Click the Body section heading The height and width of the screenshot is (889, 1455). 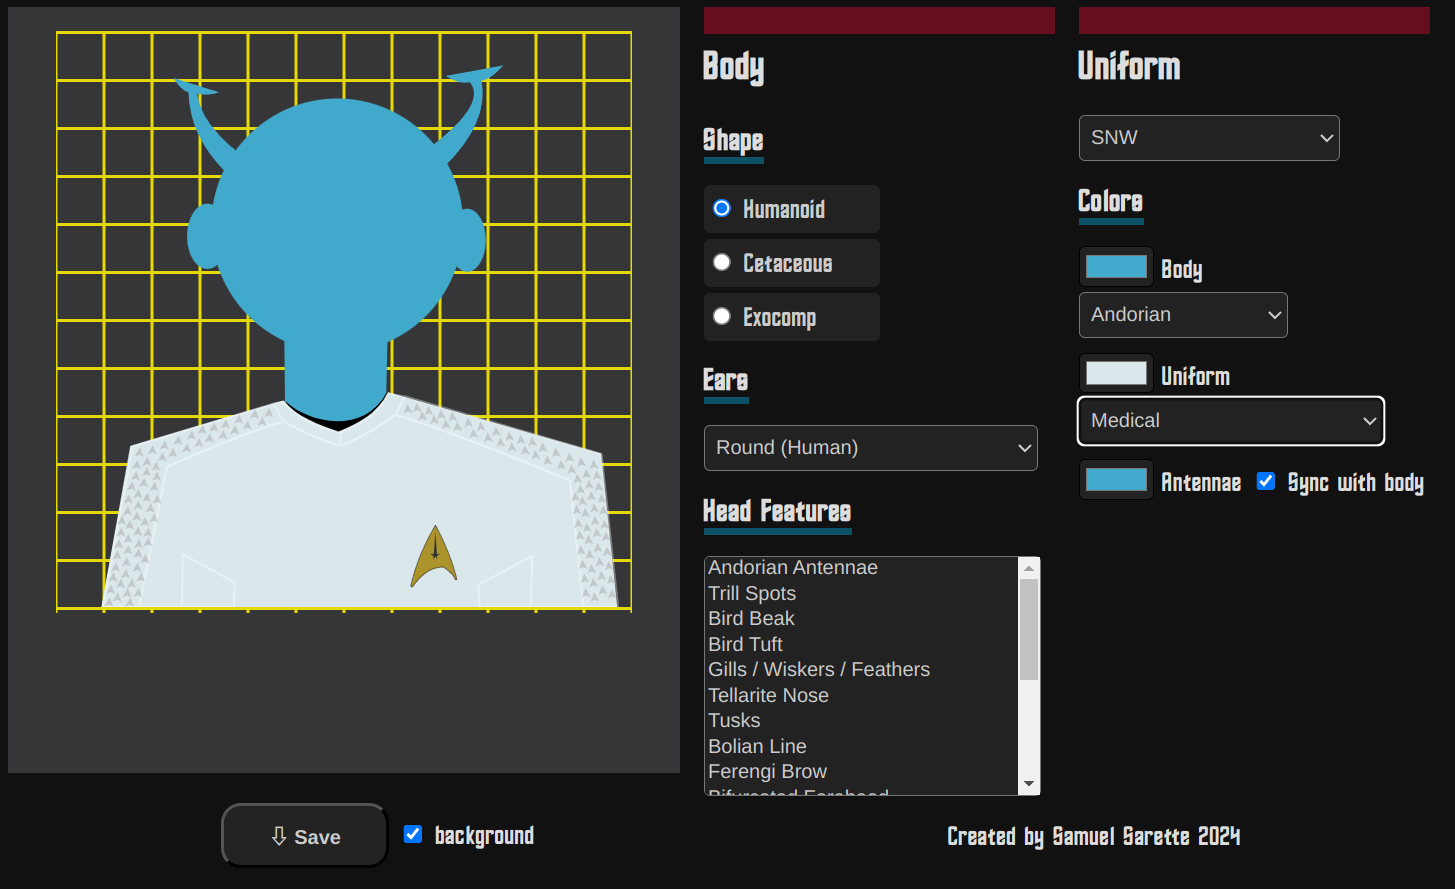coord(733,67)
